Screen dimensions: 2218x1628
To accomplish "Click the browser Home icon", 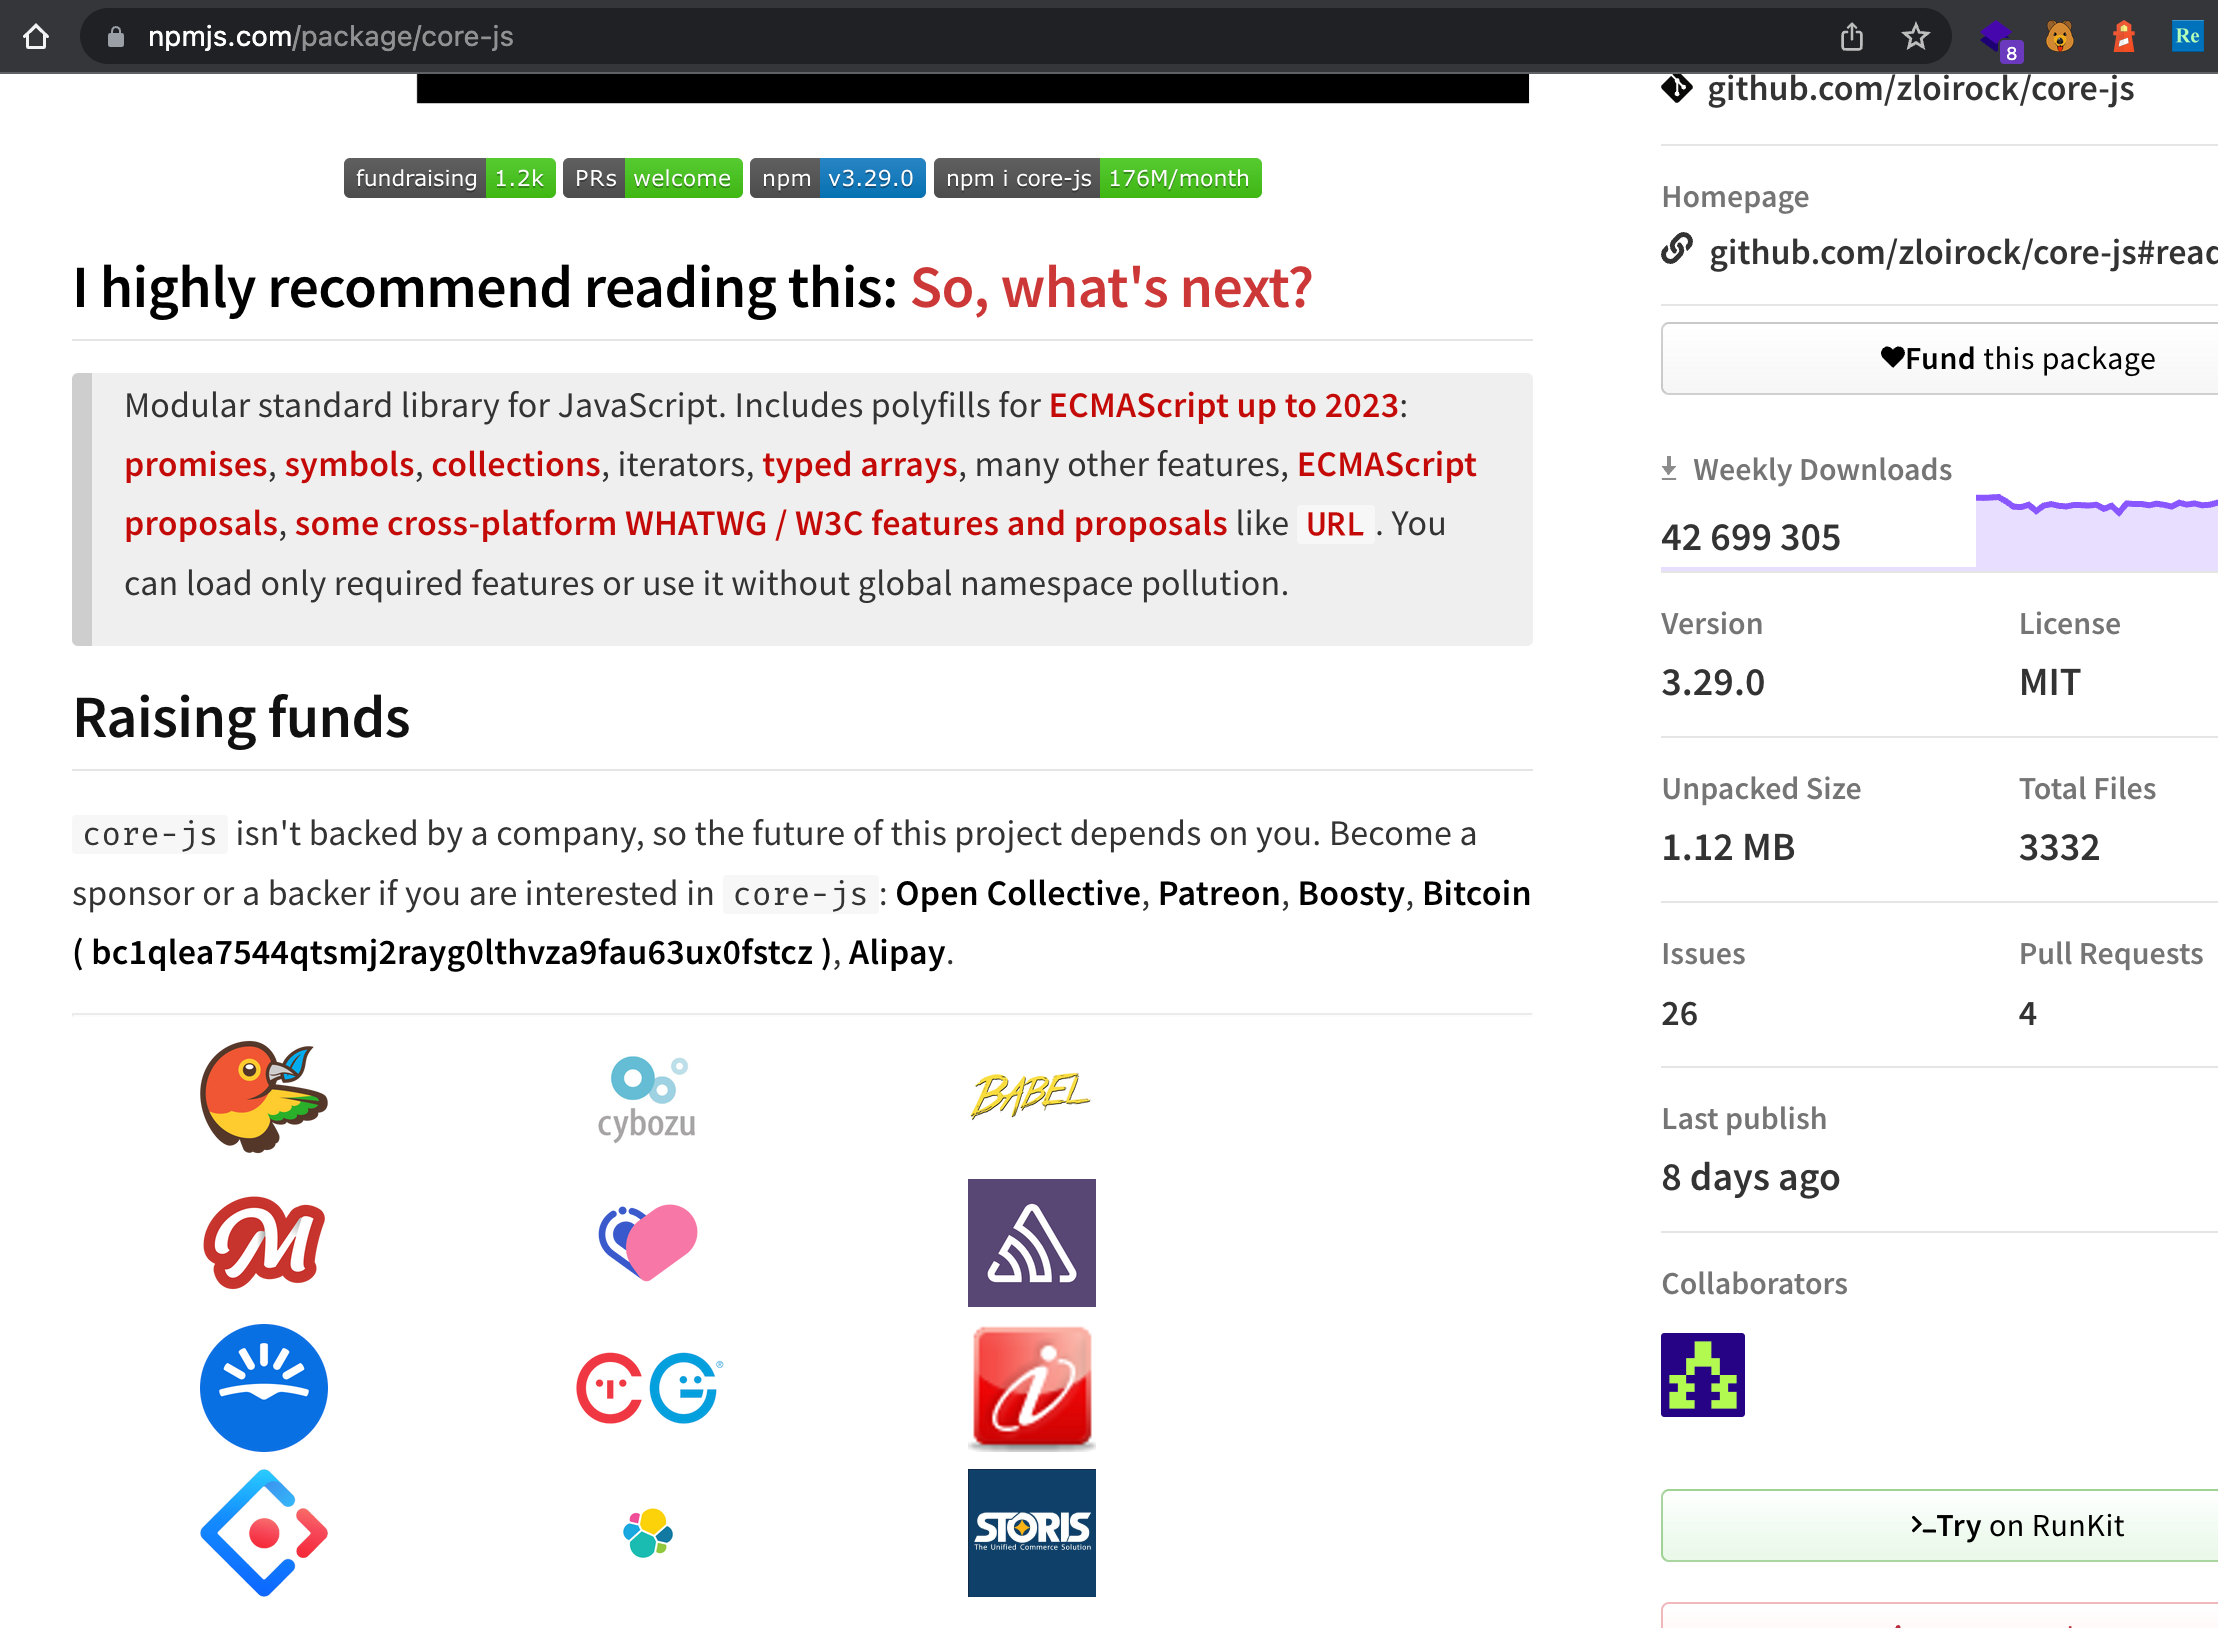I will (x=36, y=36).
